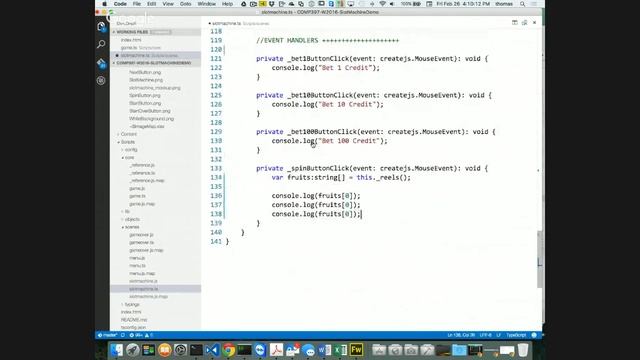Open WhiteBackground.png in the explorer
640x360 pixels.
[x=151, y=119]
